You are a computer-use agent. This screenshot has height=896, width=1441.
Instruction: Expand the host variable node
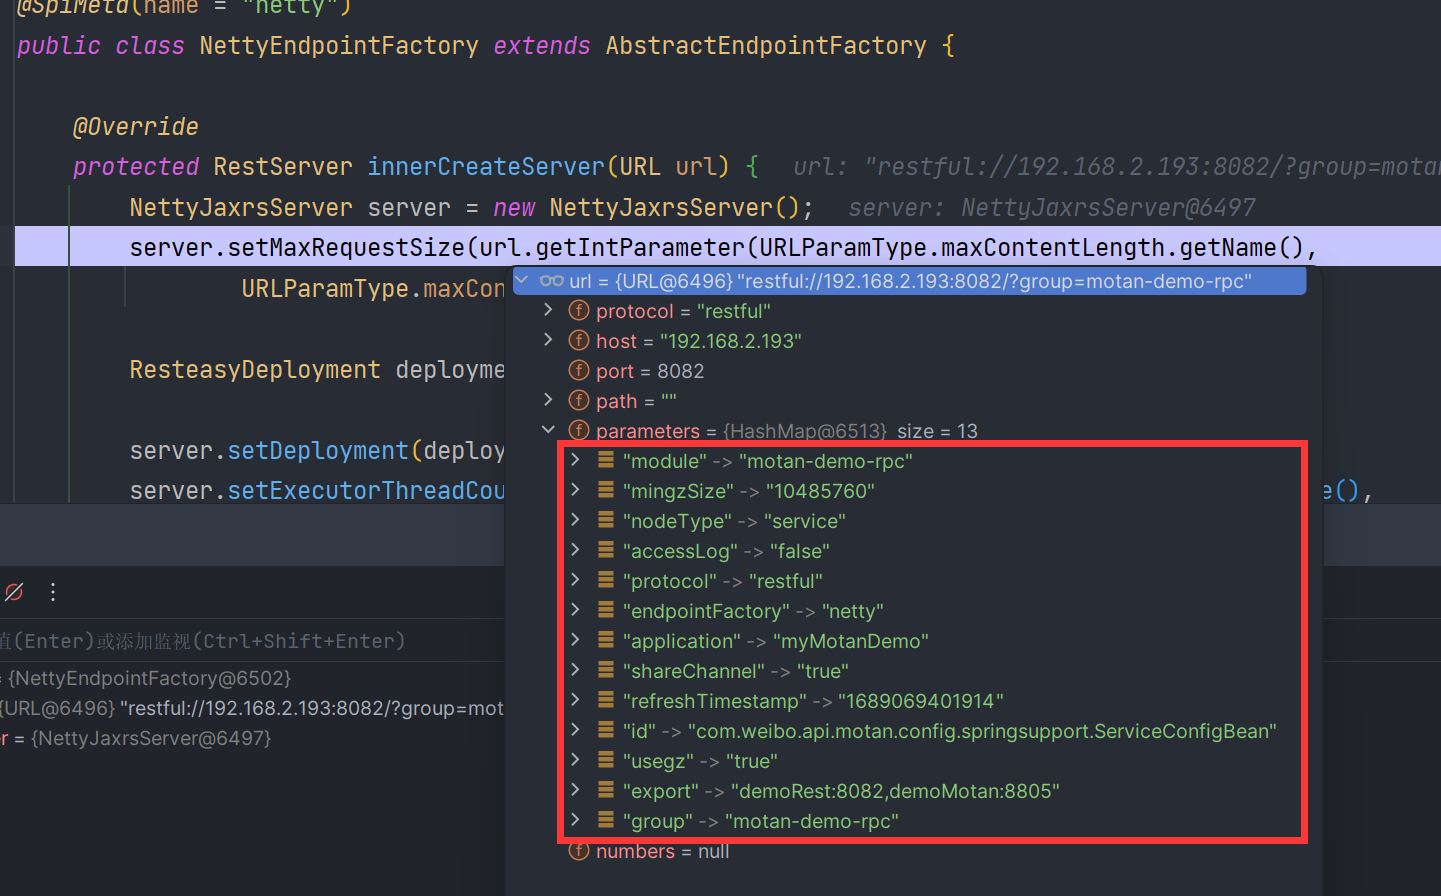(548, 340)
